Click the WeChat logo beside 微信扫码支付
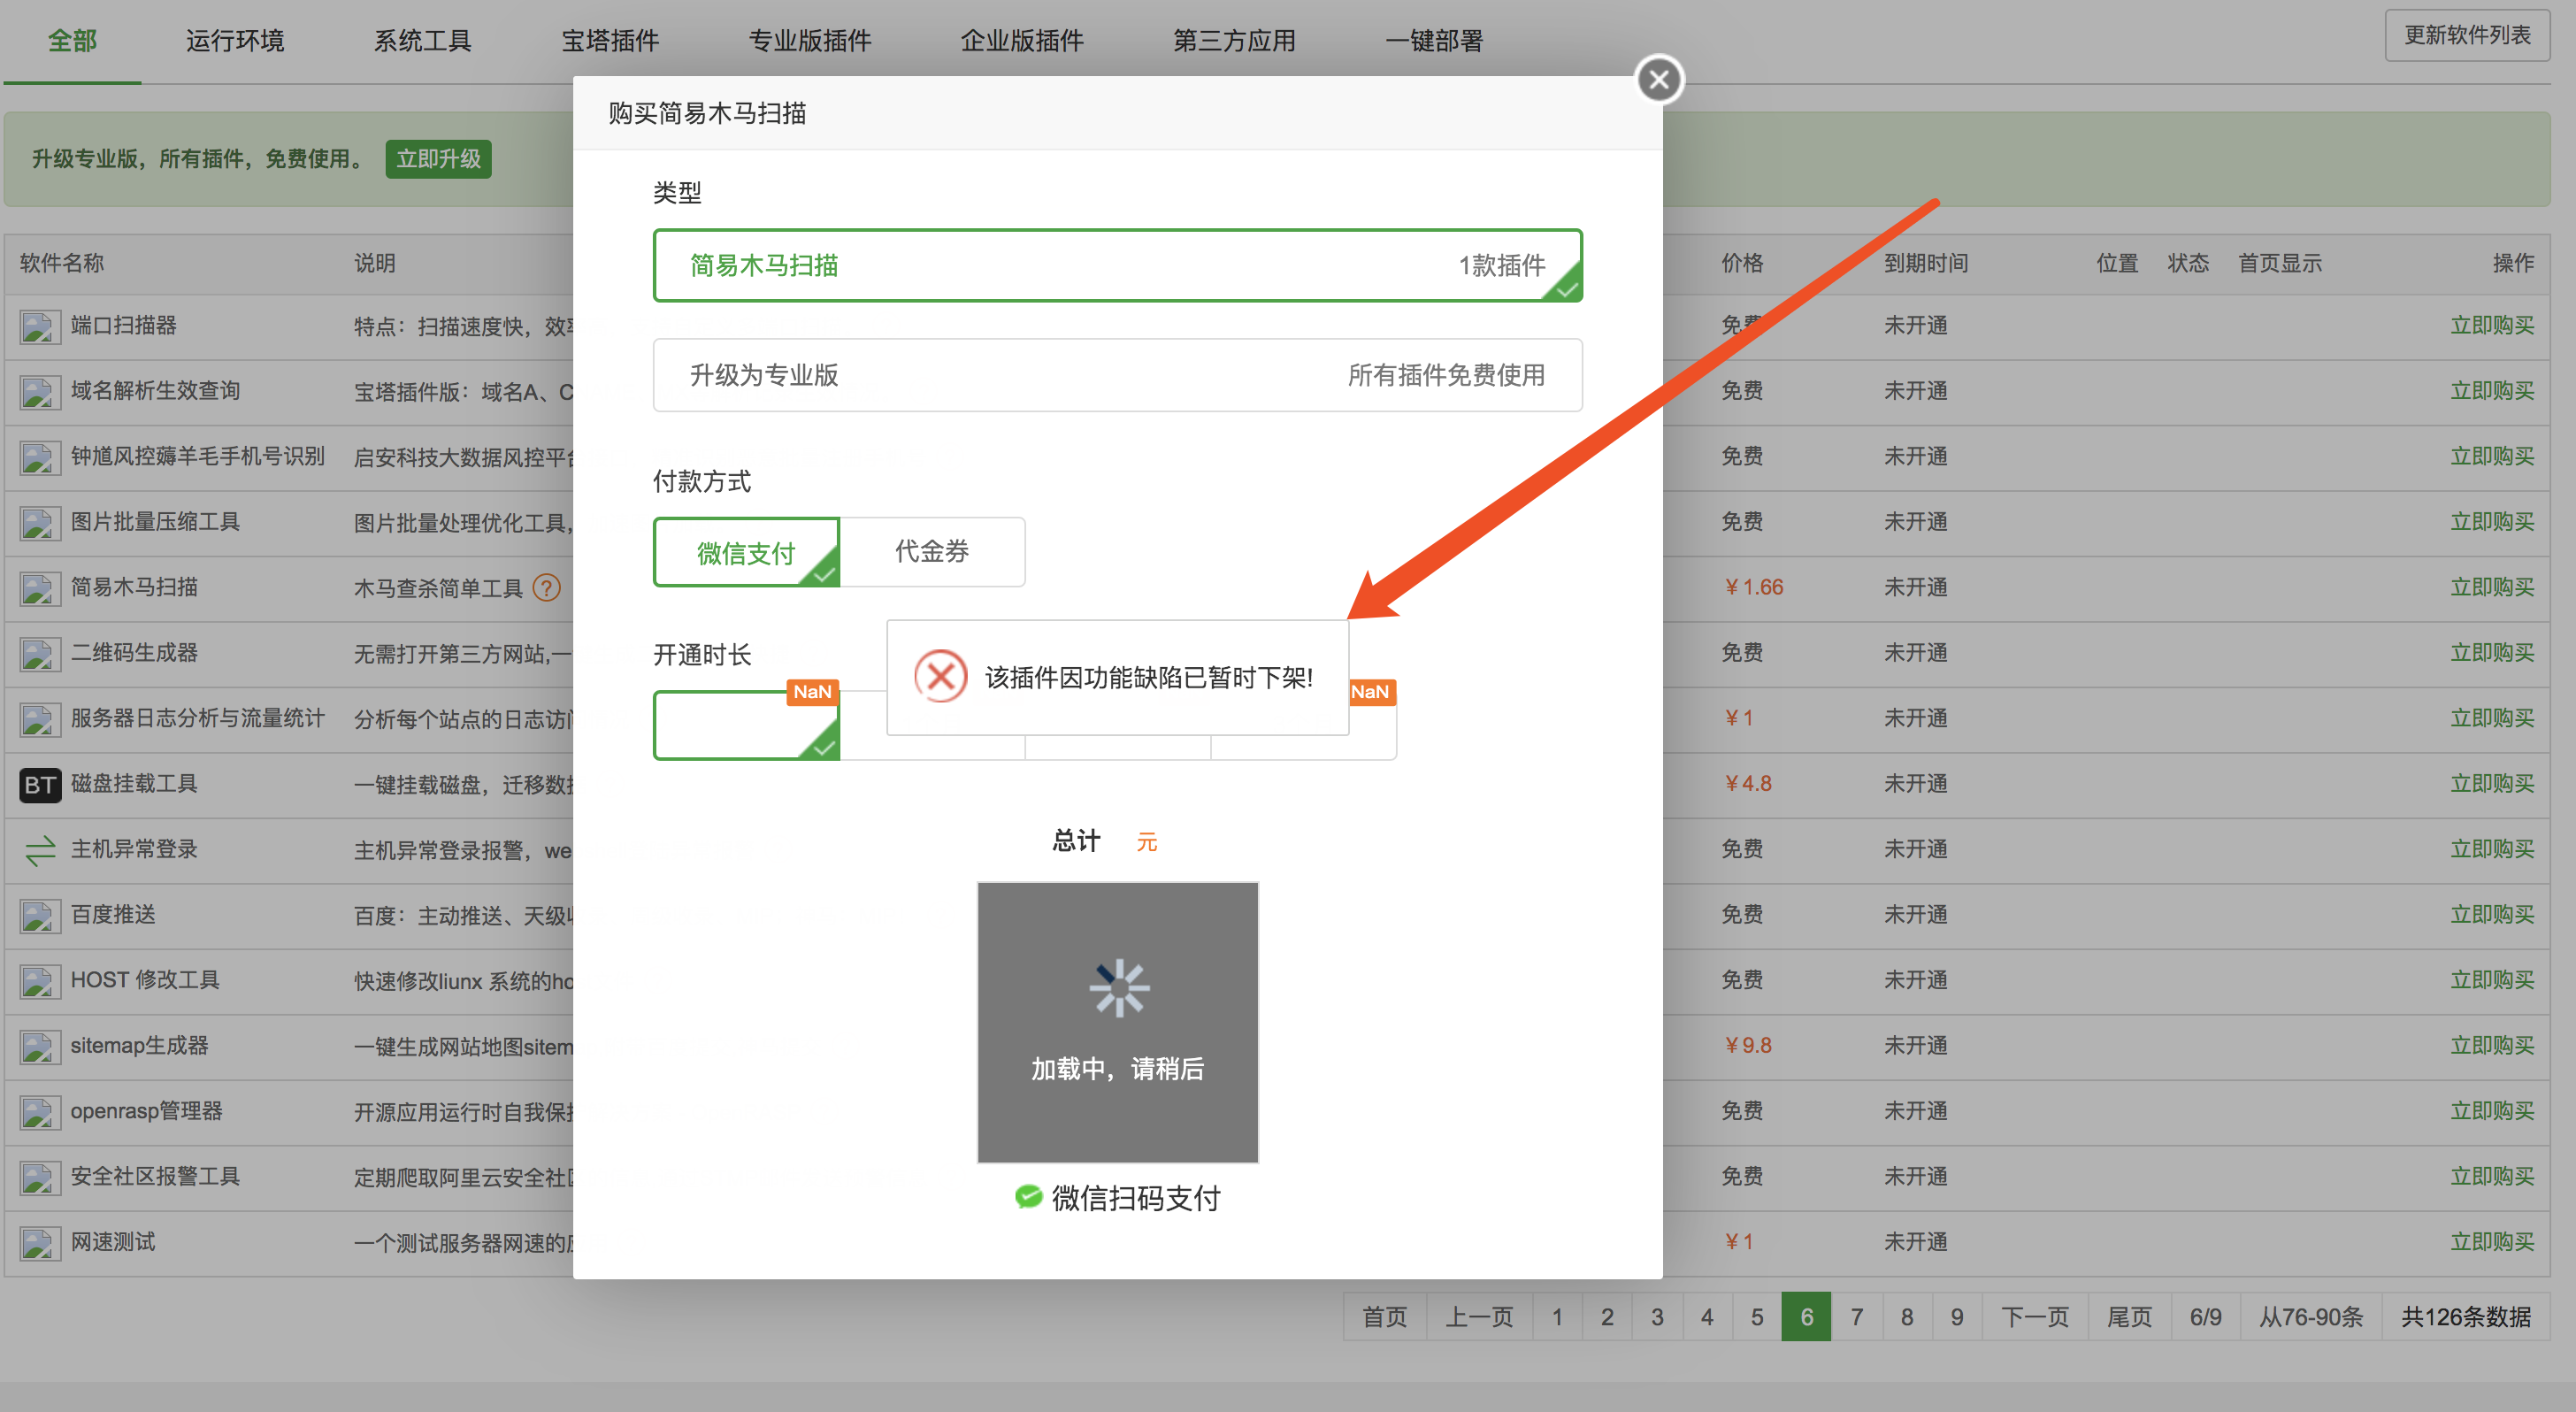 [1027, 1197]
